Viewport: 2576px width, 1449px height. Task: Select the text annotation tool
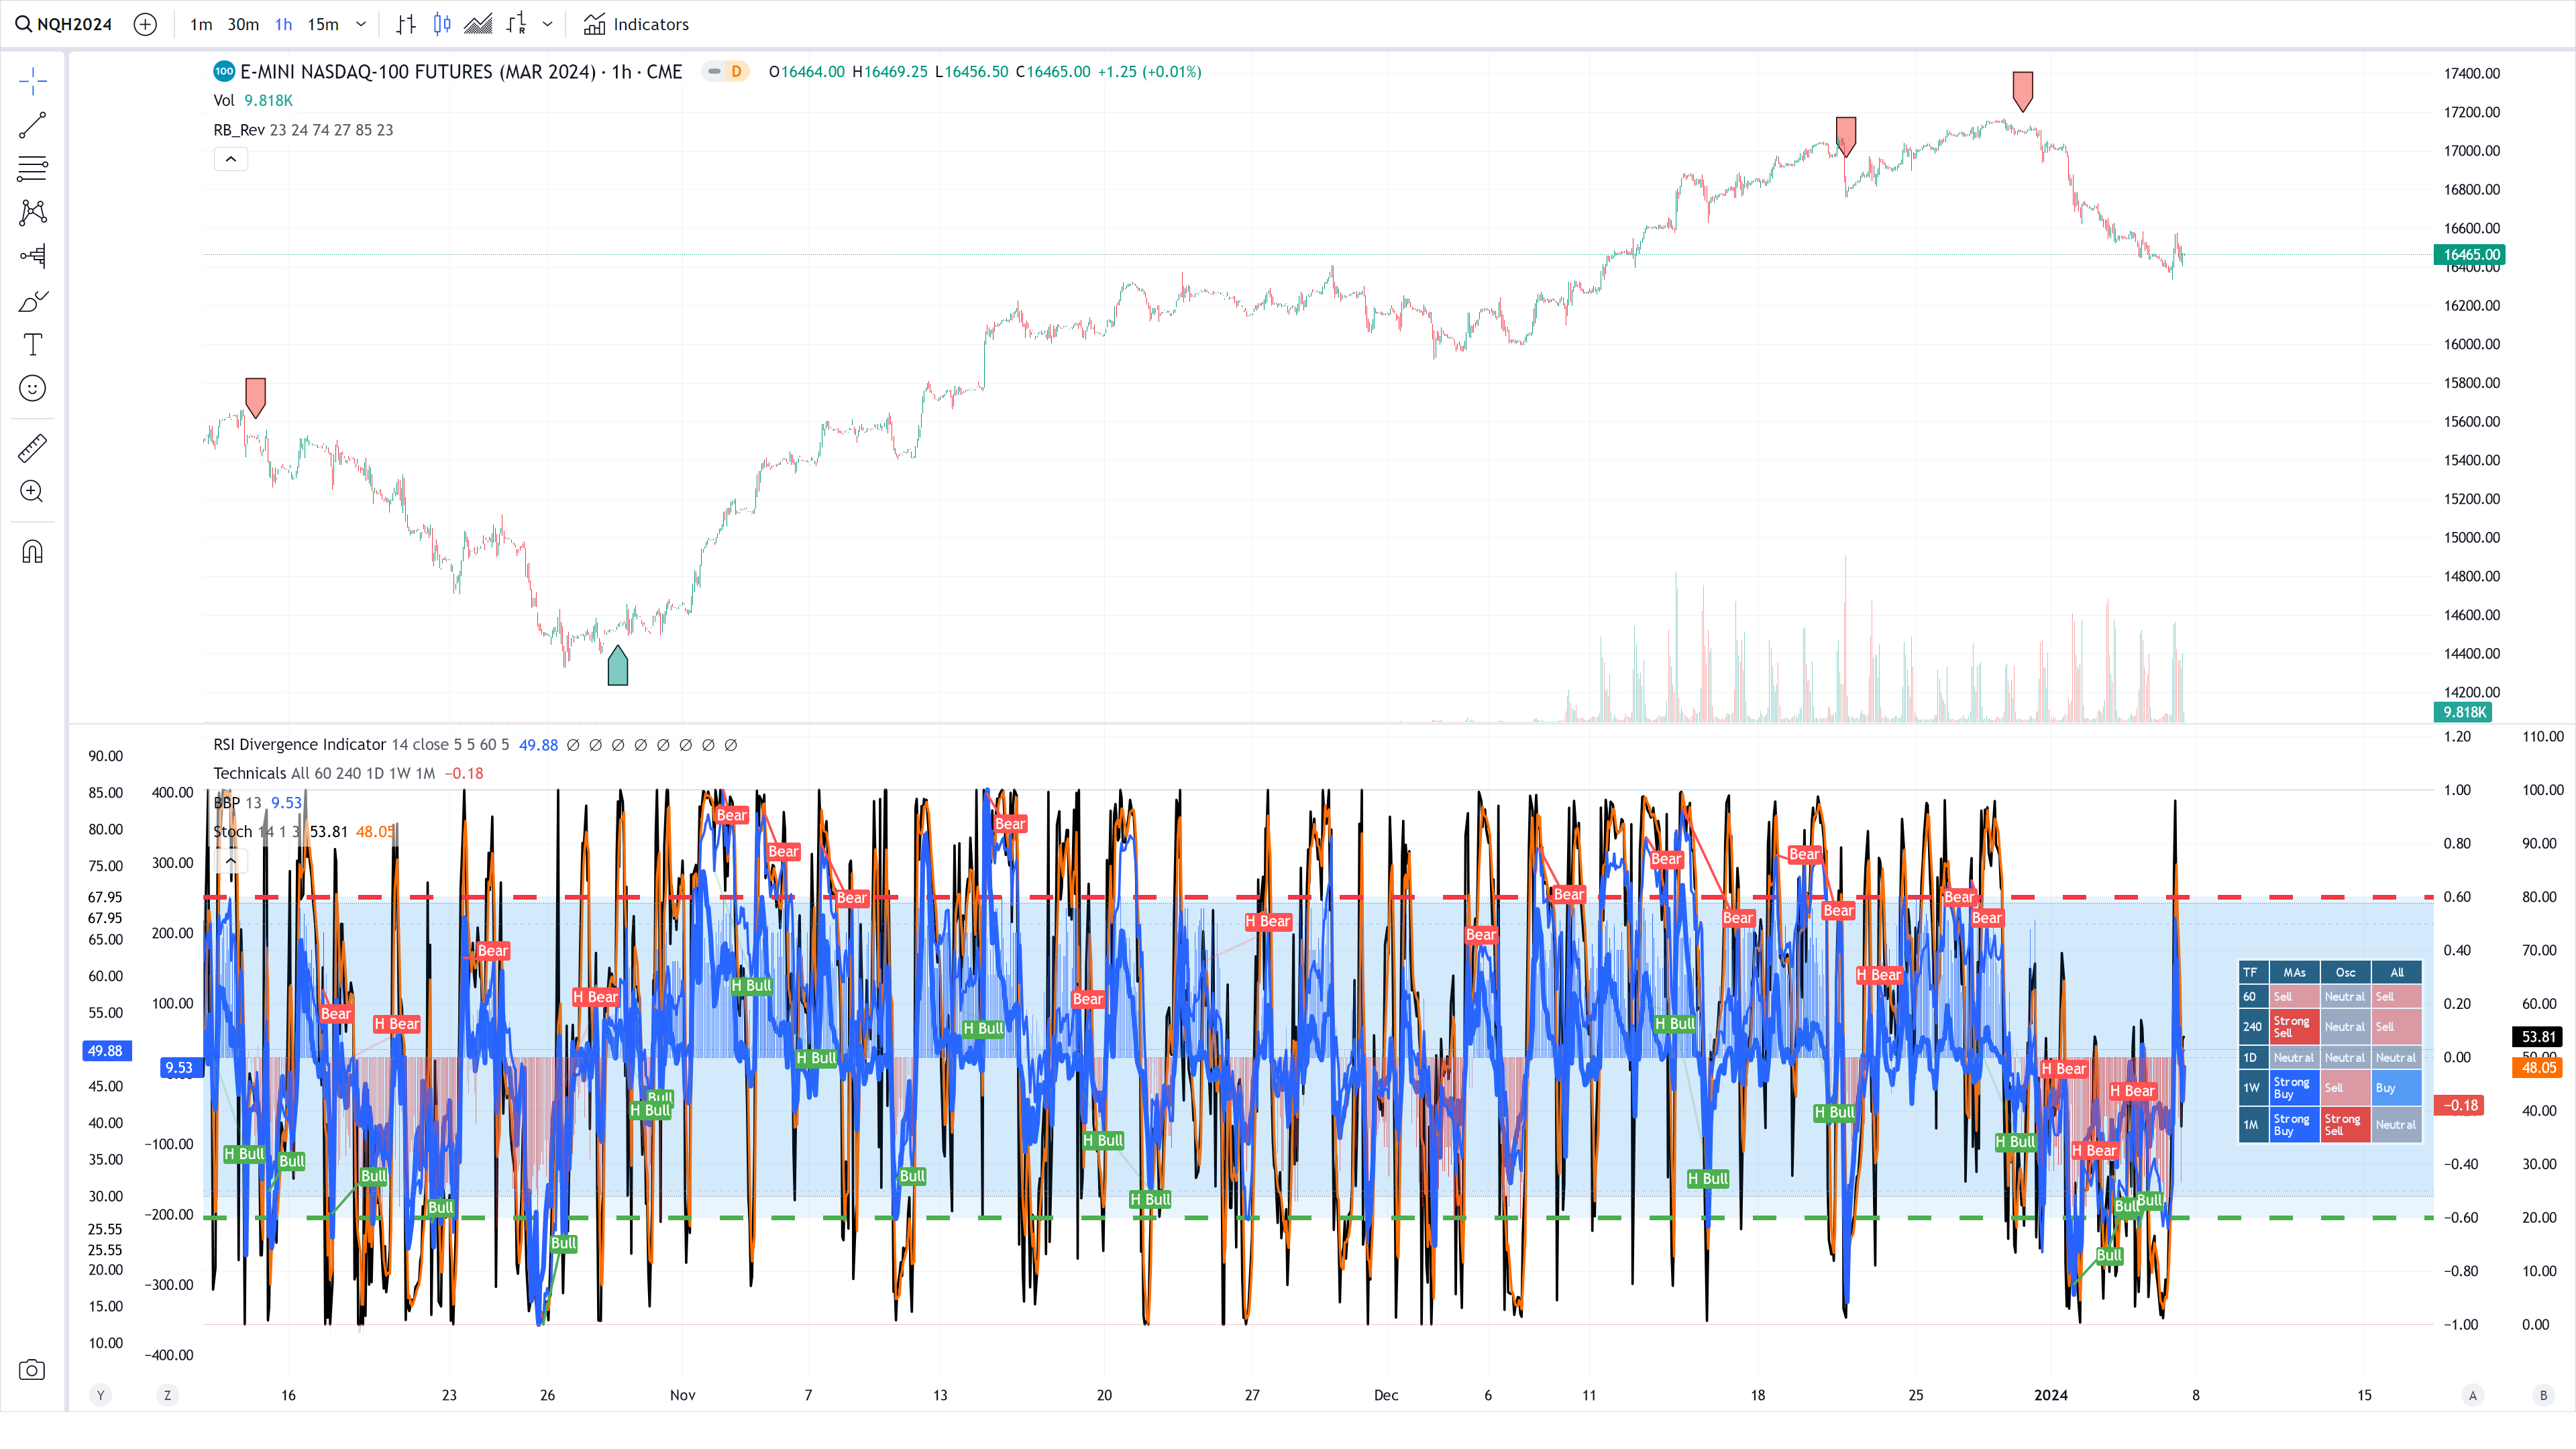pos(32,345)
